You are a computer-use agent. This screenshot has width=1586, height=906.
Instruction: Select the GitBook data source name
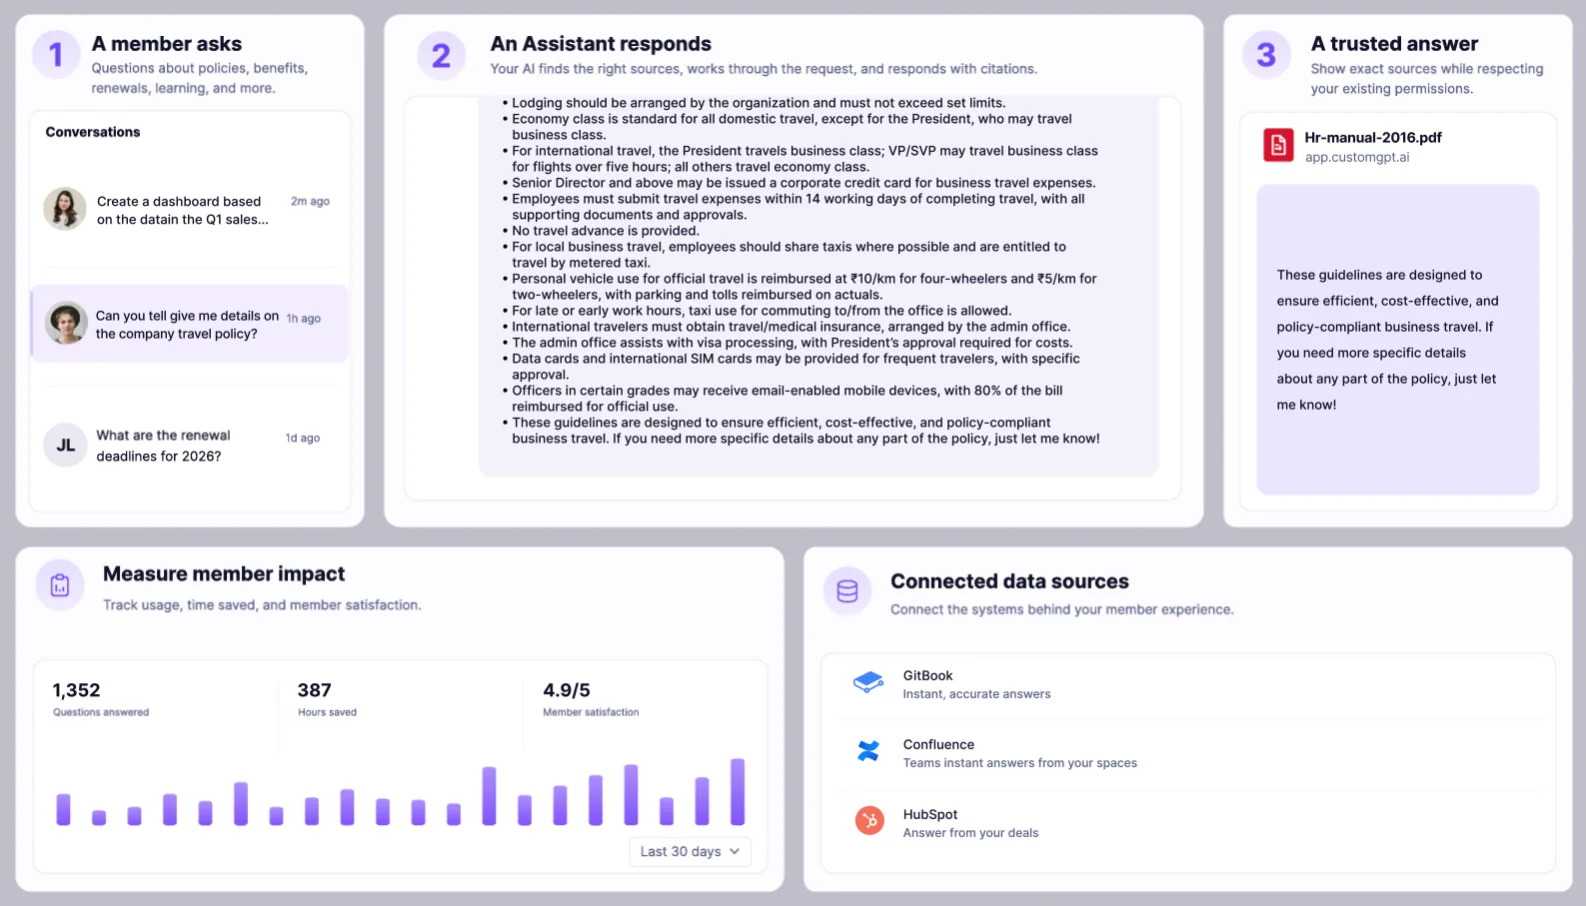tap(928, 676)
